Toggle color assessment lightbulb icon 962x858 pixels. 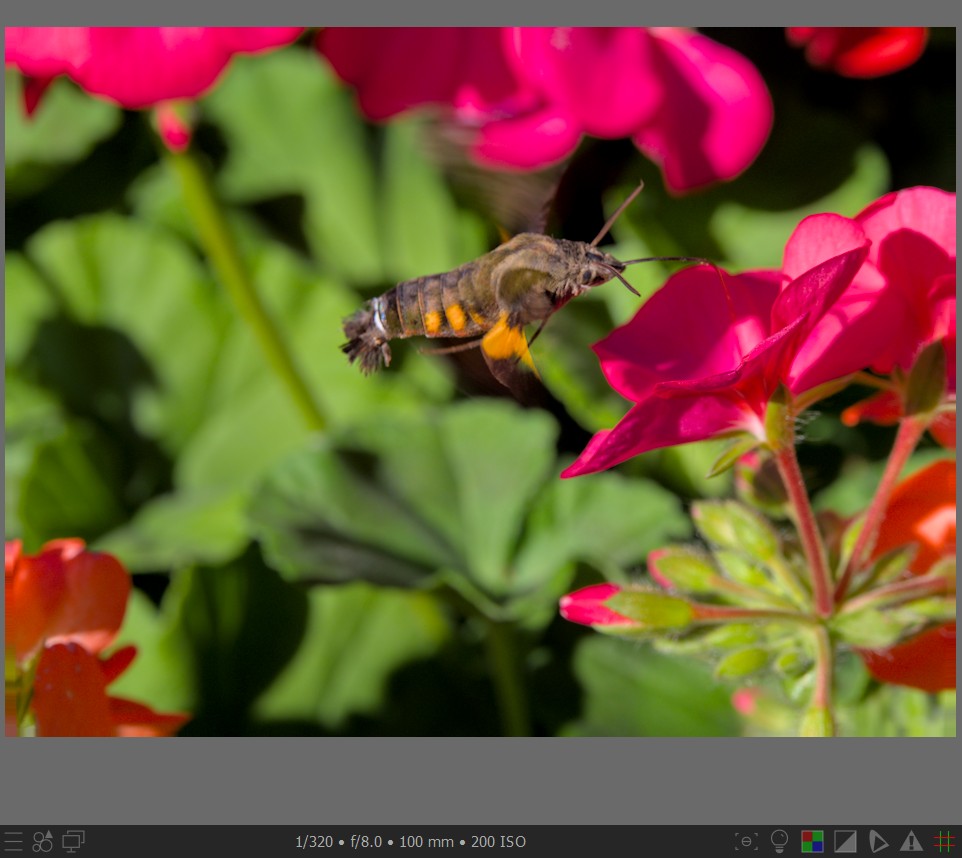[779, 841]
